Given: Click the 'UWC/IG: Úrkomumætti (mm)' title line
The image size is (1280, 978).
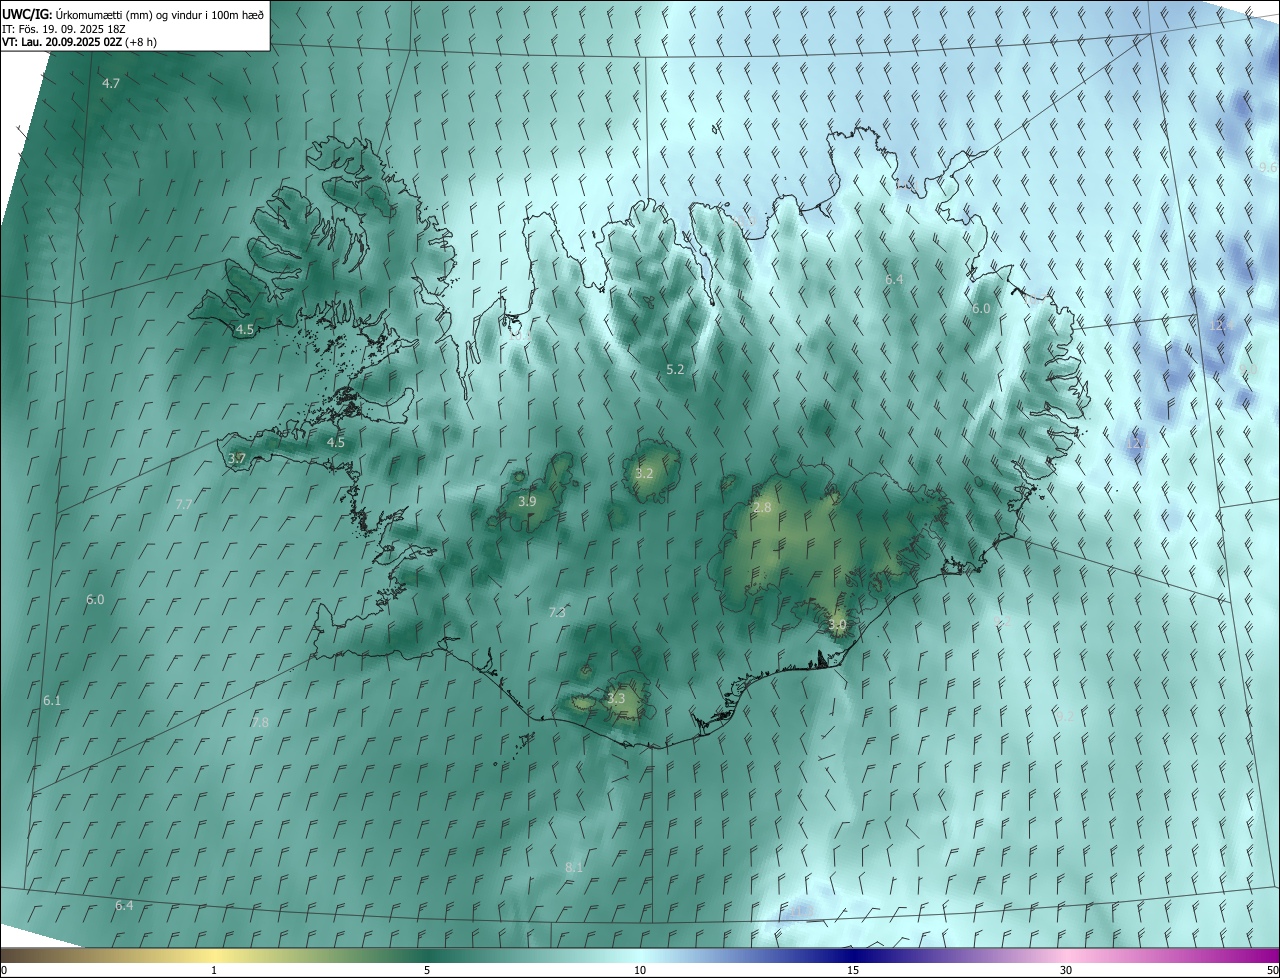Looking at the screenshot, I should 134,14.
